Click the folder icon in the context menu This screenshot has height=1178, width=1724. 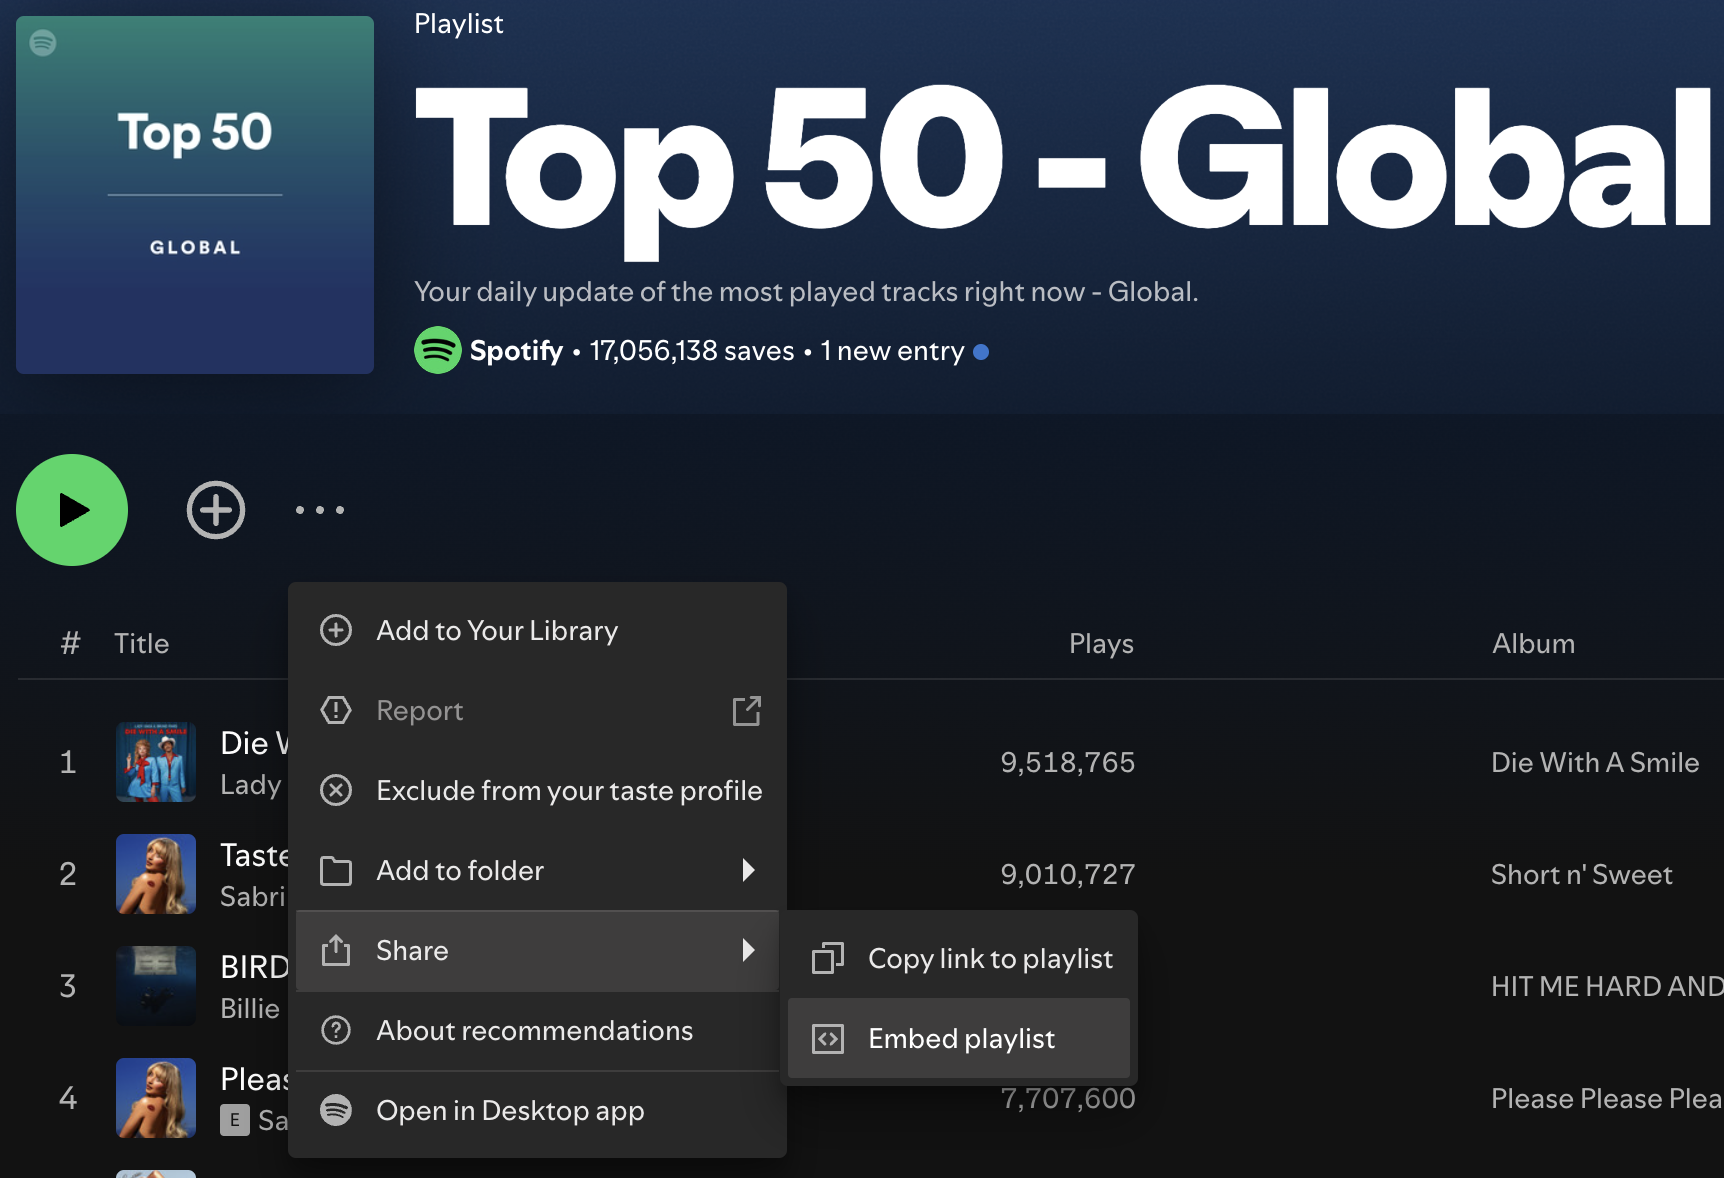click(336, 871)
